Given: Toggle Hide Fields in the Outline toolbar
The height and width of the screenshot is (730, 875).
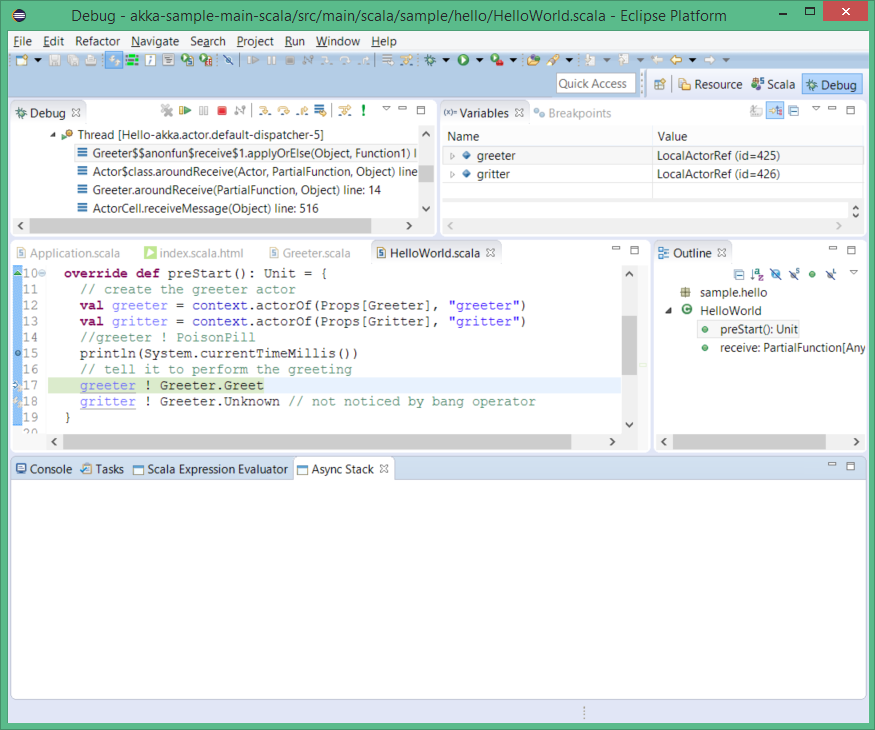Looking at the screenshot, I should 775,273.
